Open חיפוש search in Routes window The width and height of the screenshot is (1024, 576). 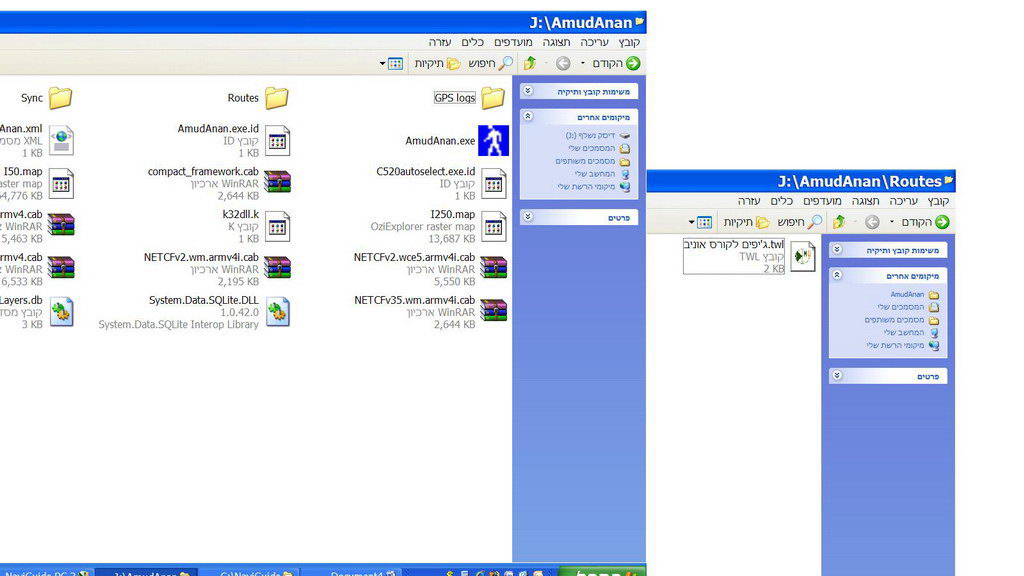coord(799,222)
